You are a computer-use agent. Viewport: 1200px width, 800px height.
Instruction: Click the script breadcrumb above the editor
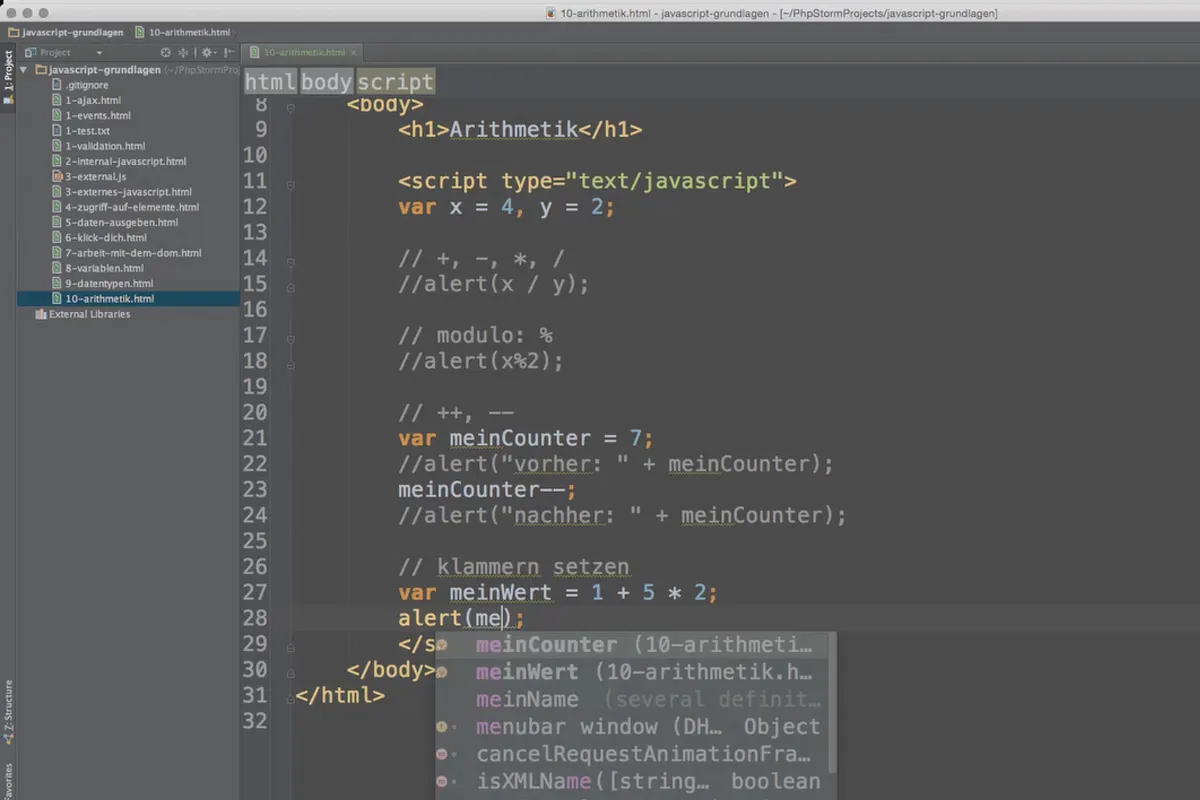click(396, 82)
